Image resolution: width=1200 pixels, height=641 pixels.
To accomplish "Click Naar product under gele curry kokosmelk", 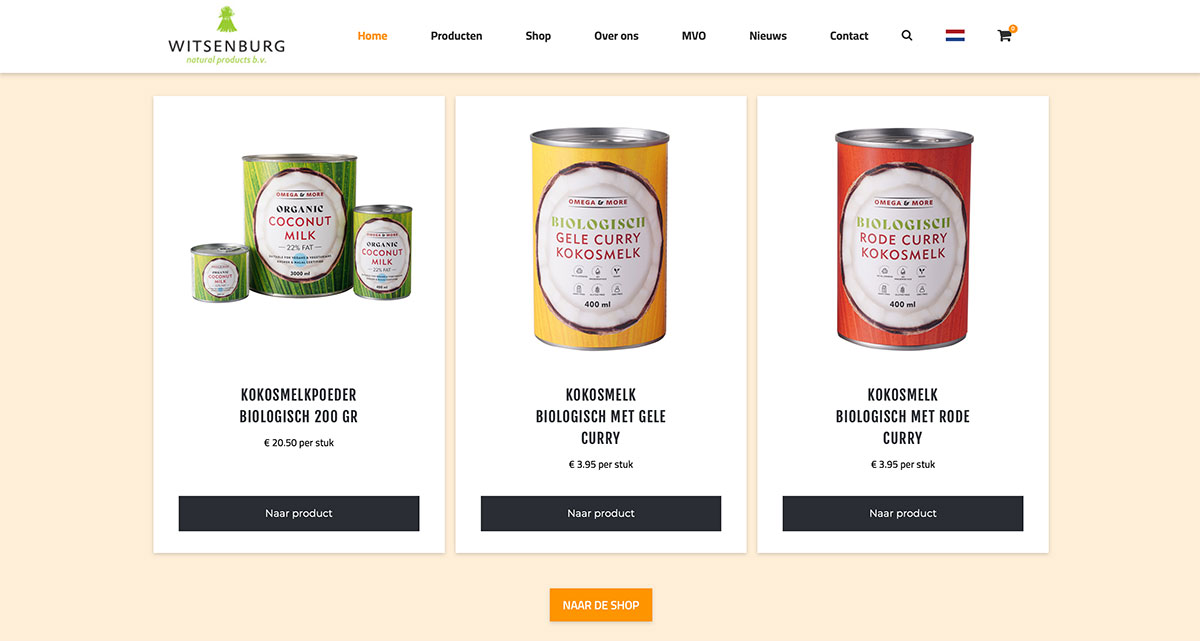I will [601, 513].
